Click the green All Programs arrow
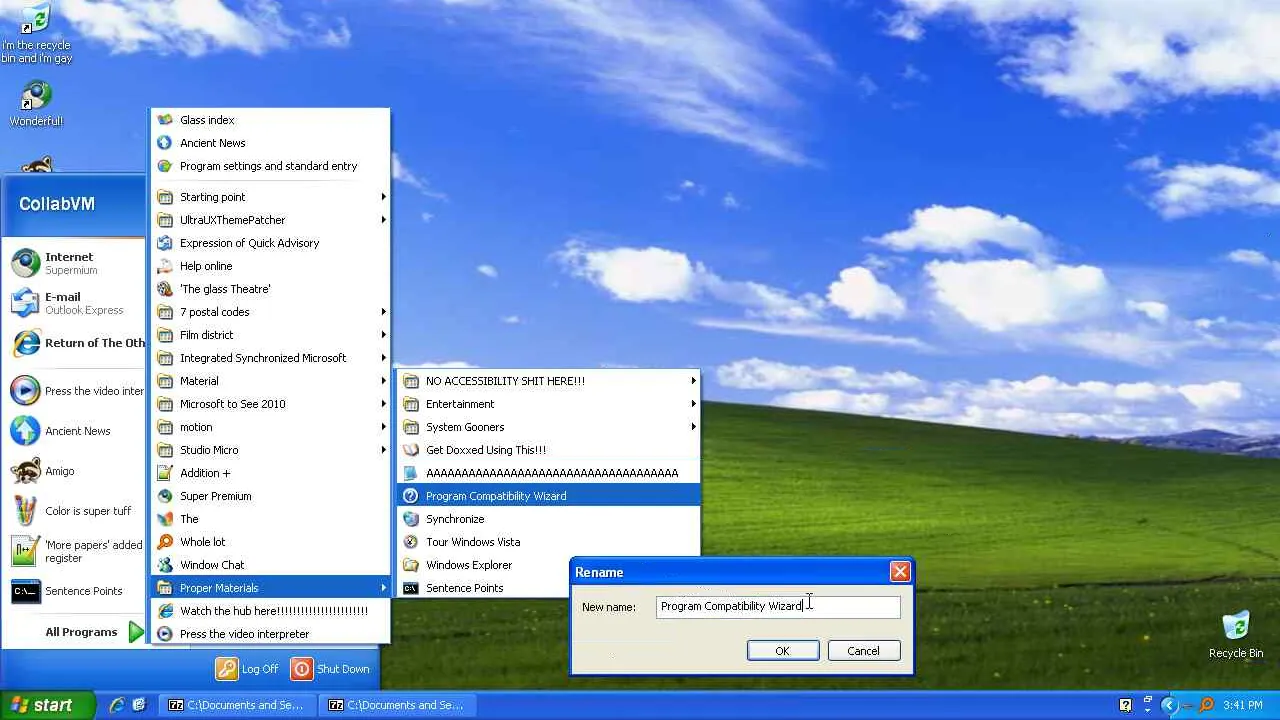 pyautogui.click(x=137, y=632)
